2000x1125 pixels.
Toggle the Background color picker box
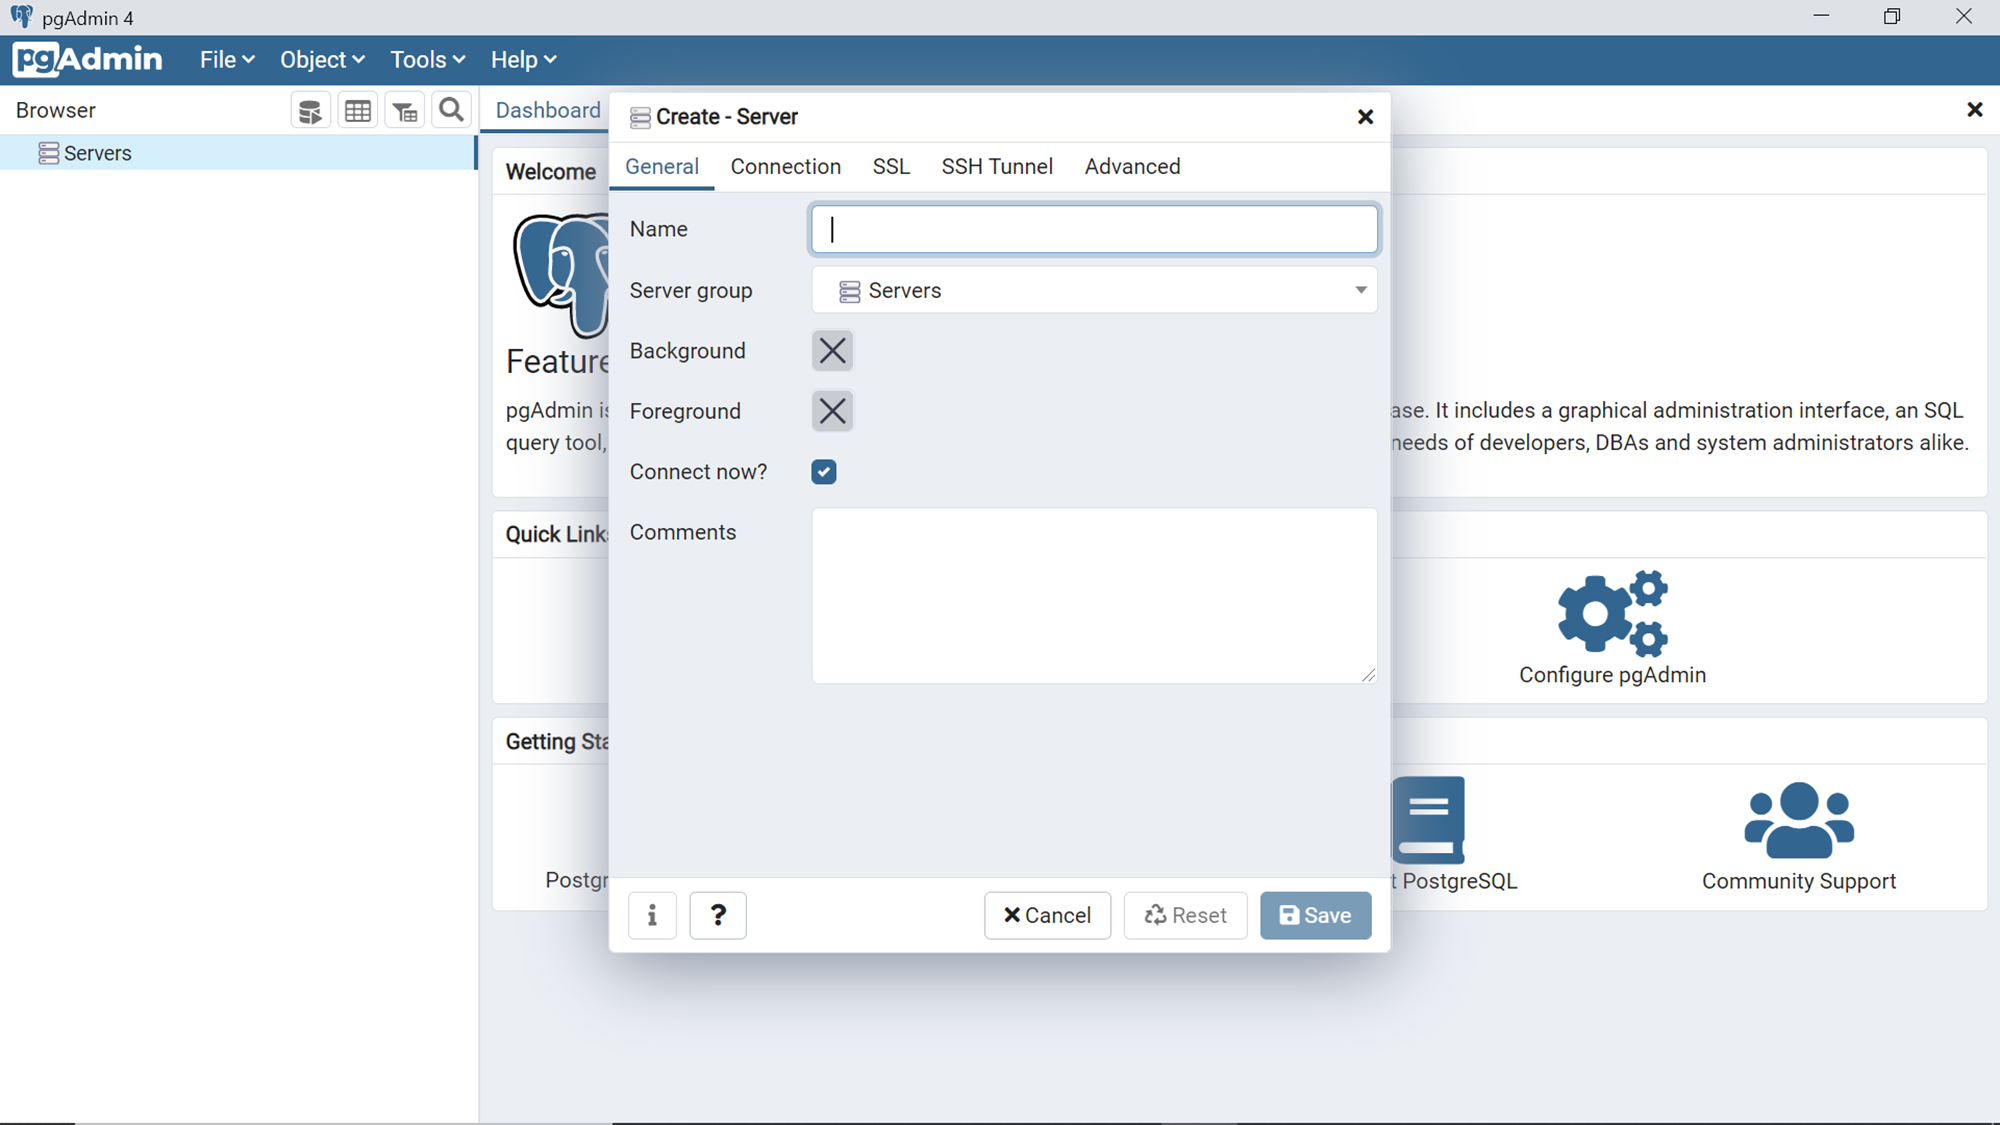point(832,351)
